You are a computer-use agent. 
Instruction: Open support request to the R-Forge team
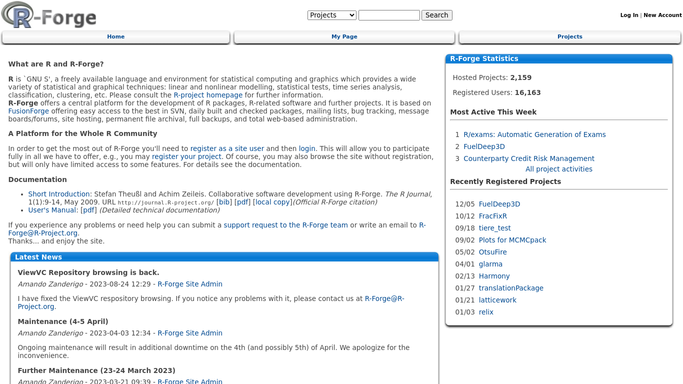[x=286, y=225]
